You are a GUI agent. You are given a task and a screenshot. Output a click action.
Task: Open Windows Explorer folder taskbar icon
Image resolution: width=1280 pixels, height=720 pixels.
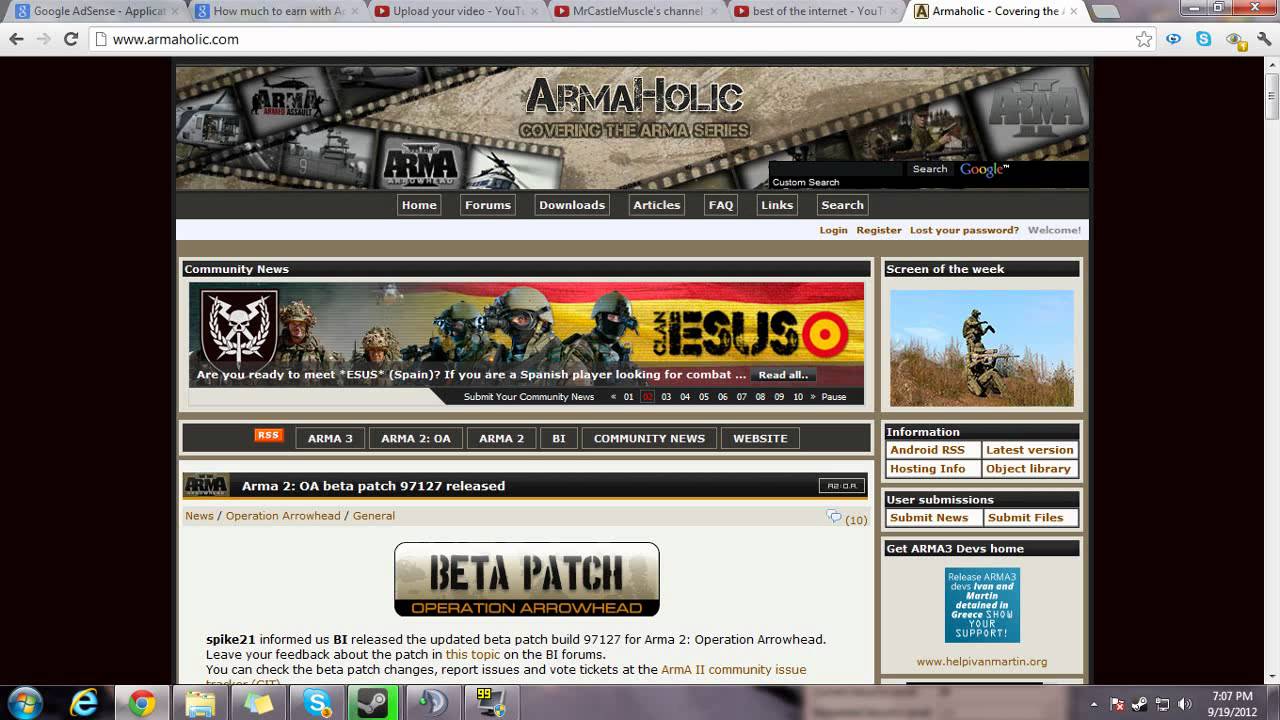(200, 703)
